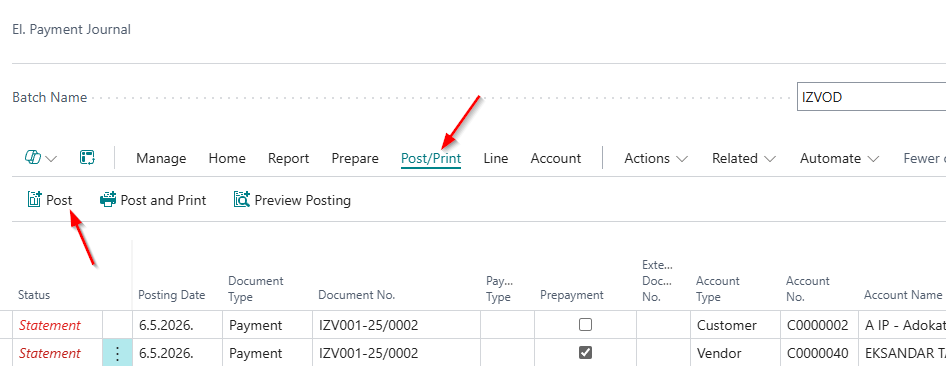Open the Account tab

click(x=556, y=159)
